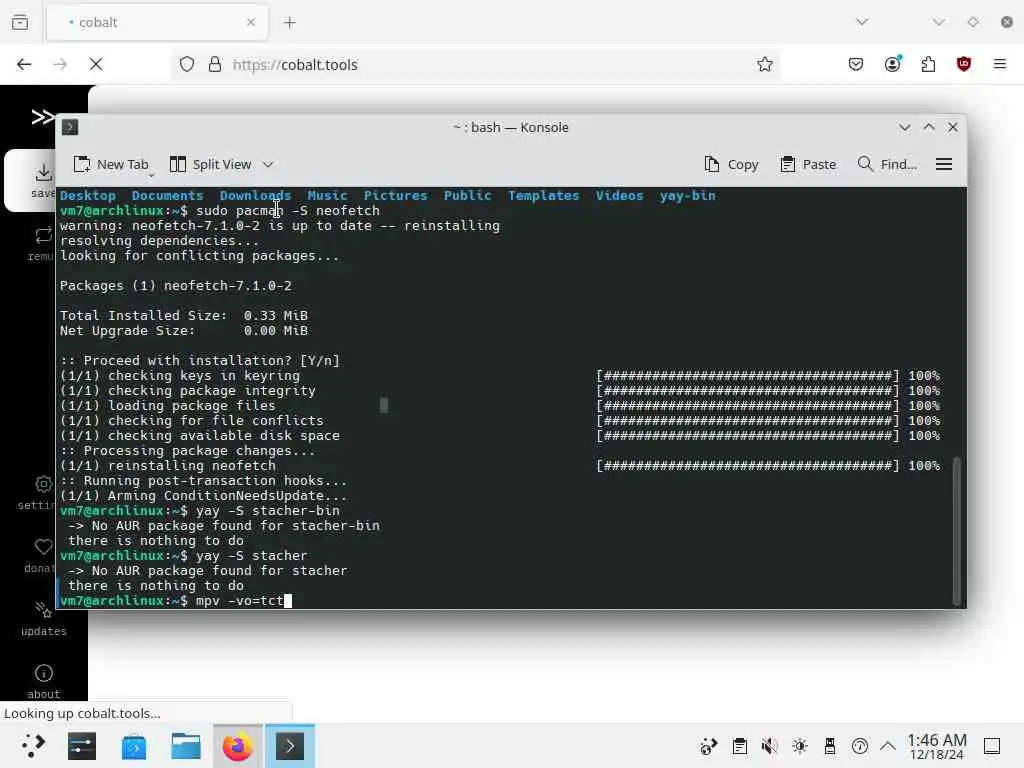
Task: Click the cobalt logo in the sidebar
Action: 42,117
